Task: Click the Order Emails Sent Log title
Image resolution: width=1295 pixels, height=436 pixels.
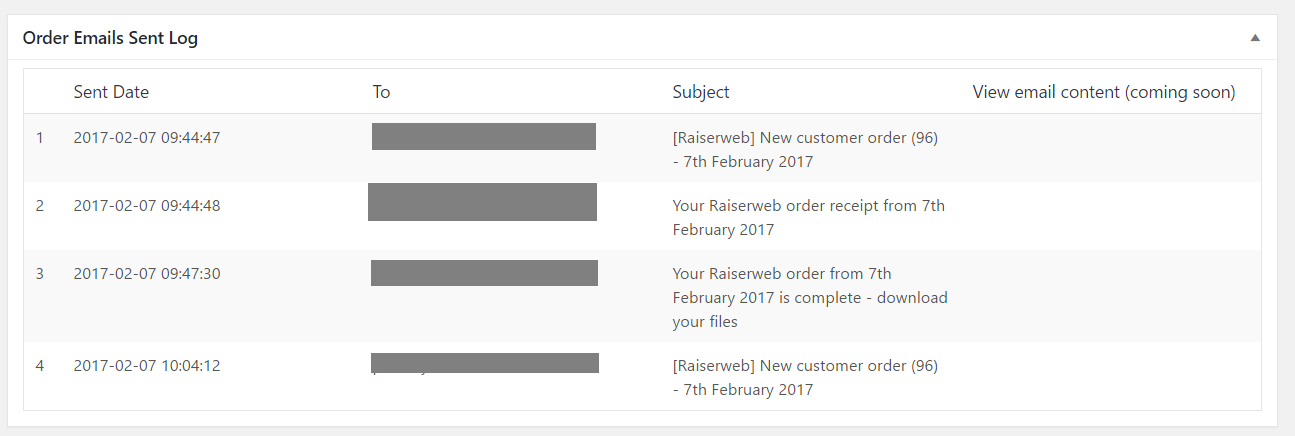Action: click(110, 38)
